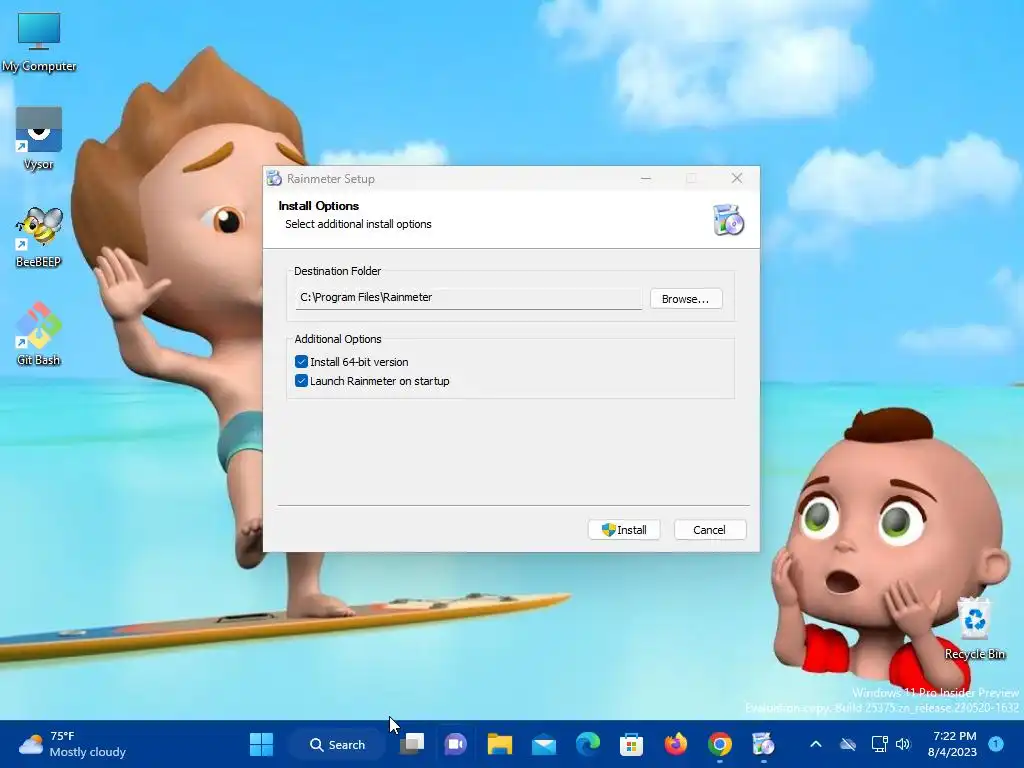The image size is (1024, 768).
Task: Open the clock and date flyout
Action: coord(952,744)
